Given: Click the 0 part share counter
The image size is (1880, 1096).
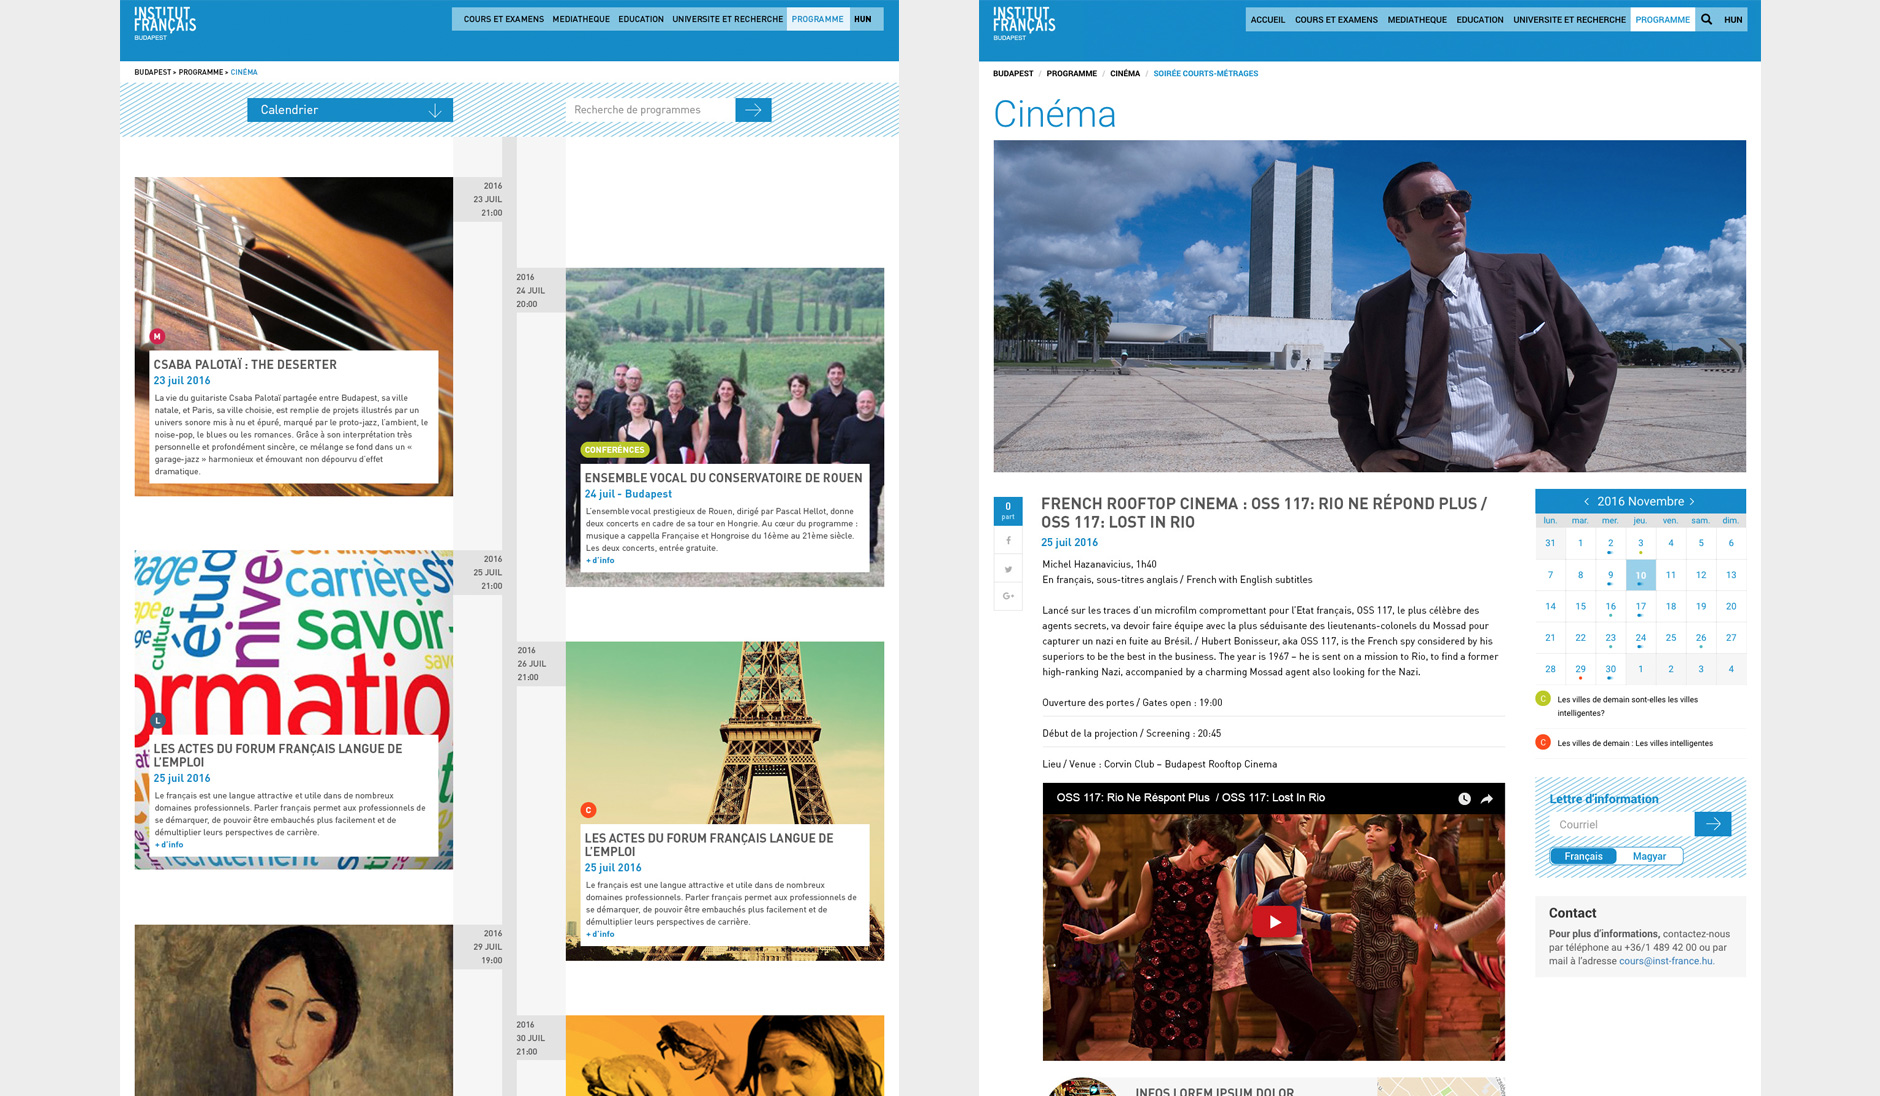Looking at the screenshot, I should 1008,511.
